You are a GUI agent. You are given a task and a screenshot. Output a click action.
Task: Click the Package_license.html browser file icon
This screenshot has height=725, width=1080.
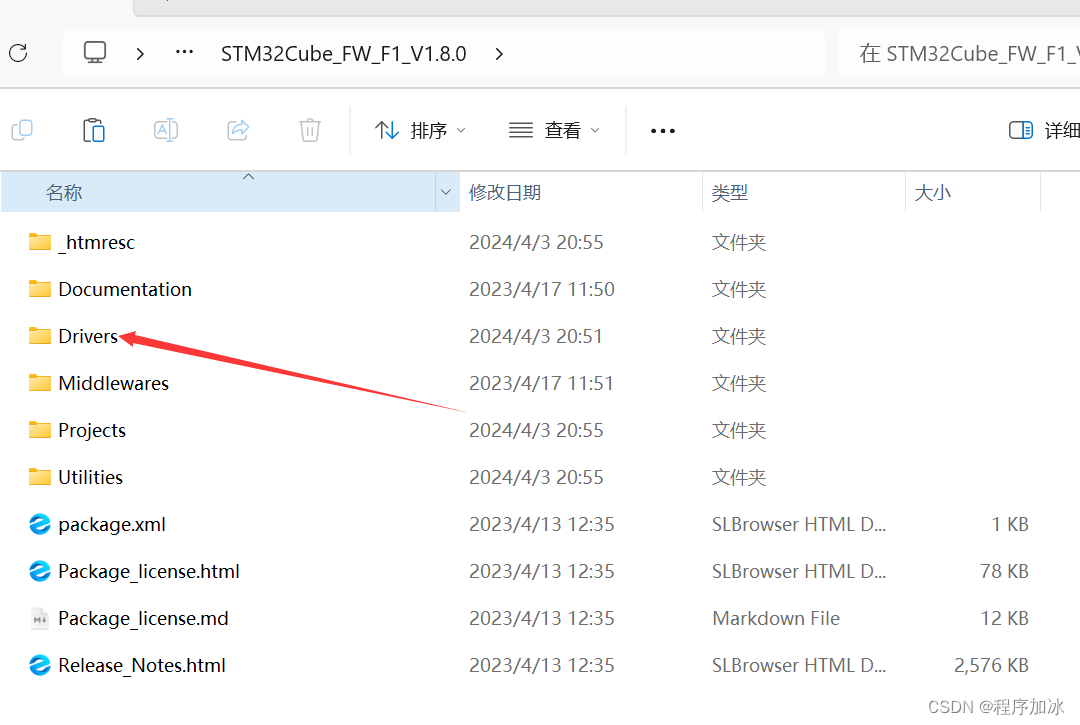40,571
